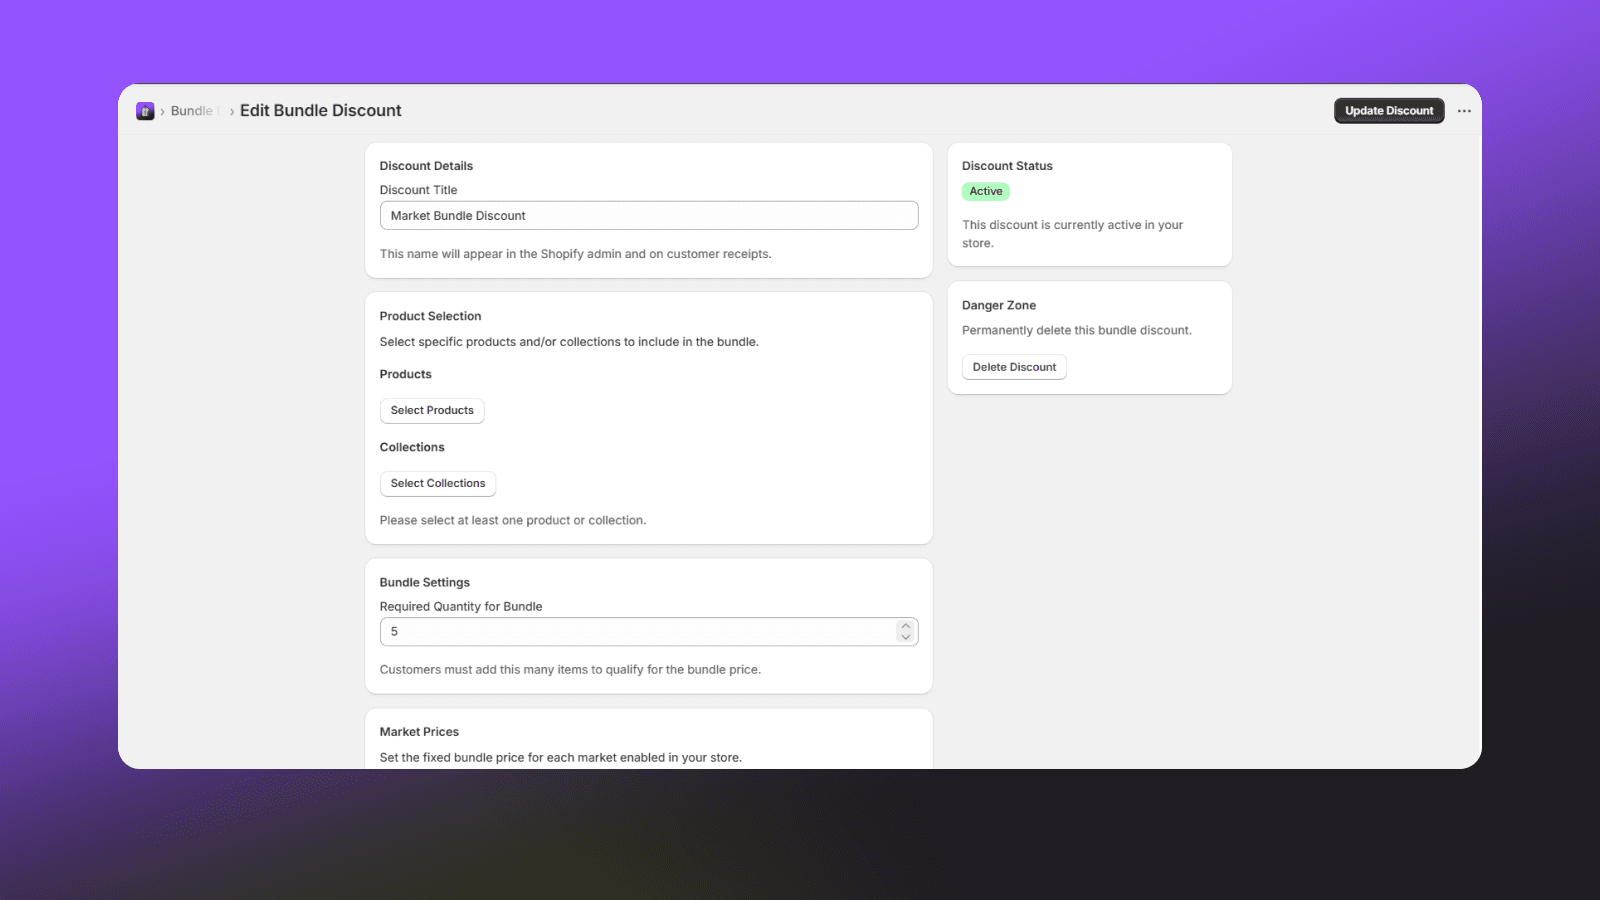Click the Delete Discount button
This screenshot has height=900, width=1600.
(x=1014, y=367)
